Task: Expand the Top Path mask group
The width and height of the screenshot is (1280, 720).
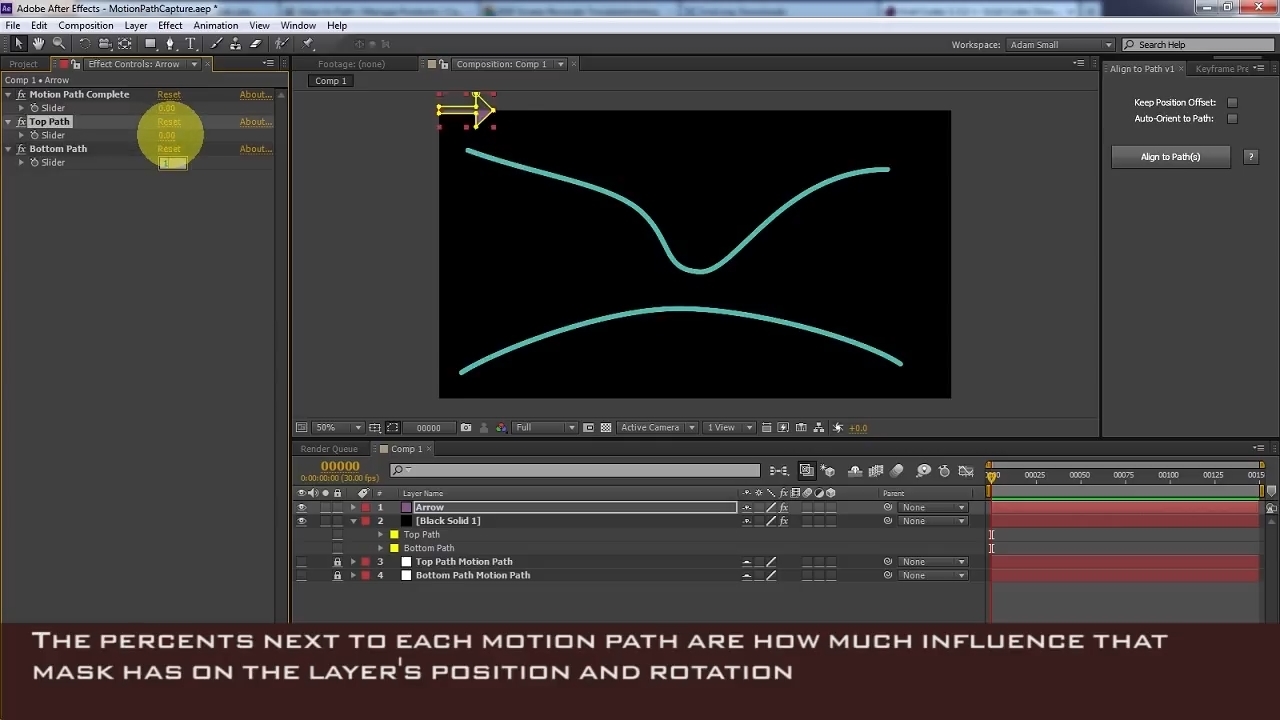Action: click(380, 535)
